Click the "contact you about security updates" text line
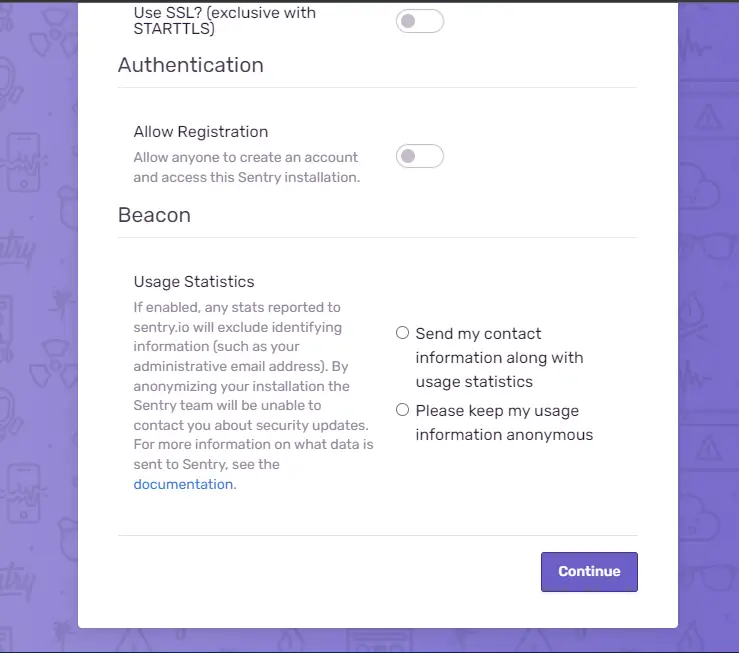739x653 pixels. click(251, 425)
